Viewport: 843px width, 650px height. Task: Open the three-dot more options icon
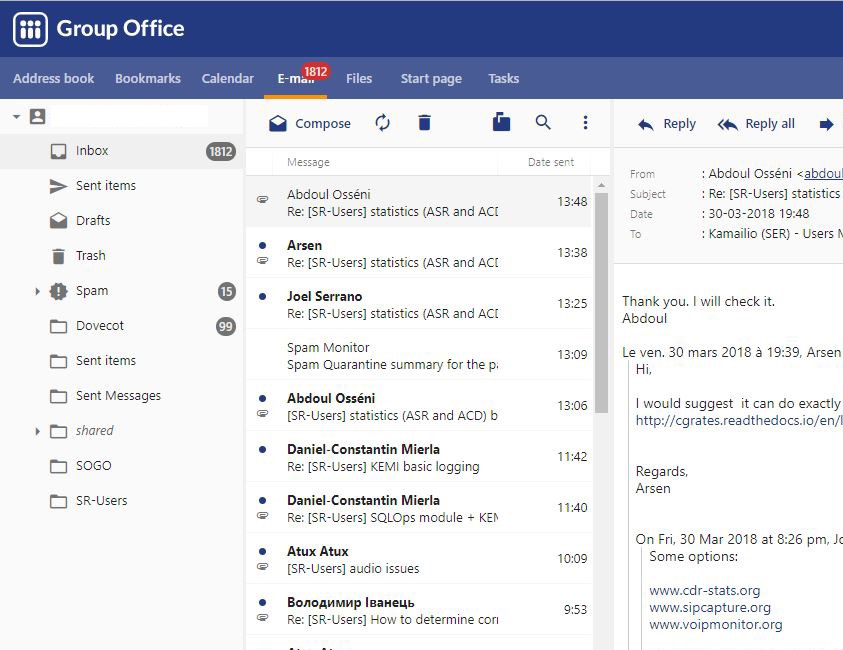(585, 123)
